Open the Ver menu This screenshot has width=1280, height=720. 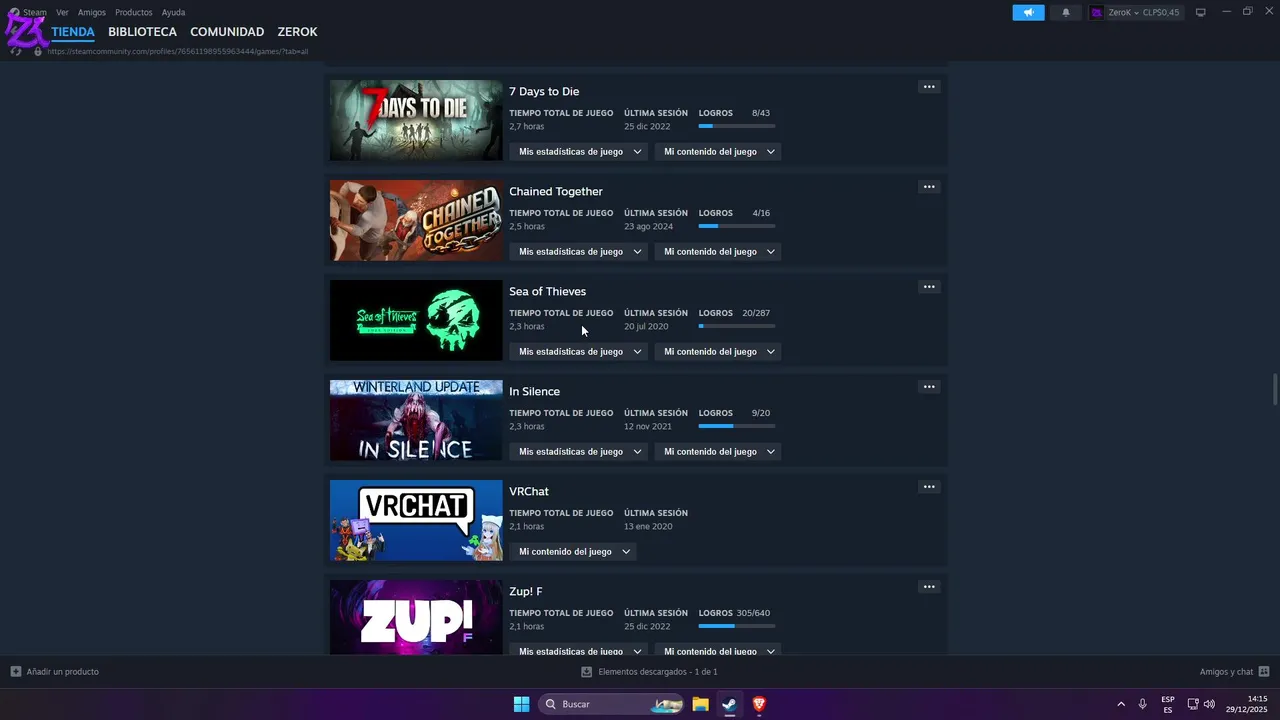(62, 12)
